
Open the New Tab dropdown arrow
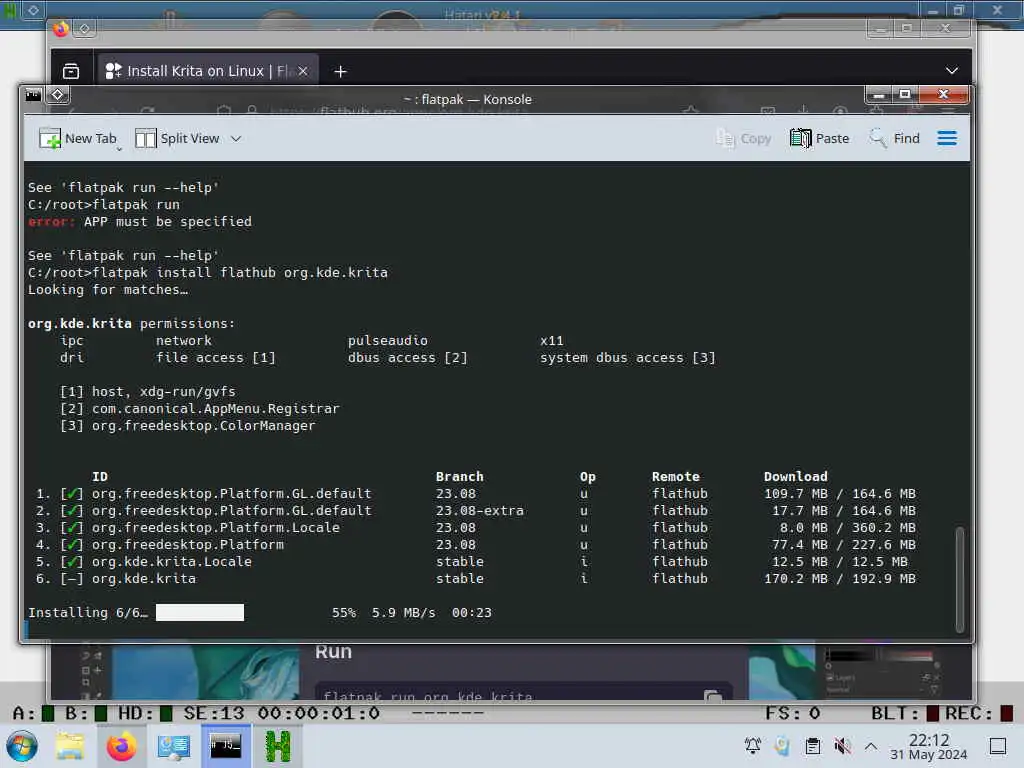[120, 150]
